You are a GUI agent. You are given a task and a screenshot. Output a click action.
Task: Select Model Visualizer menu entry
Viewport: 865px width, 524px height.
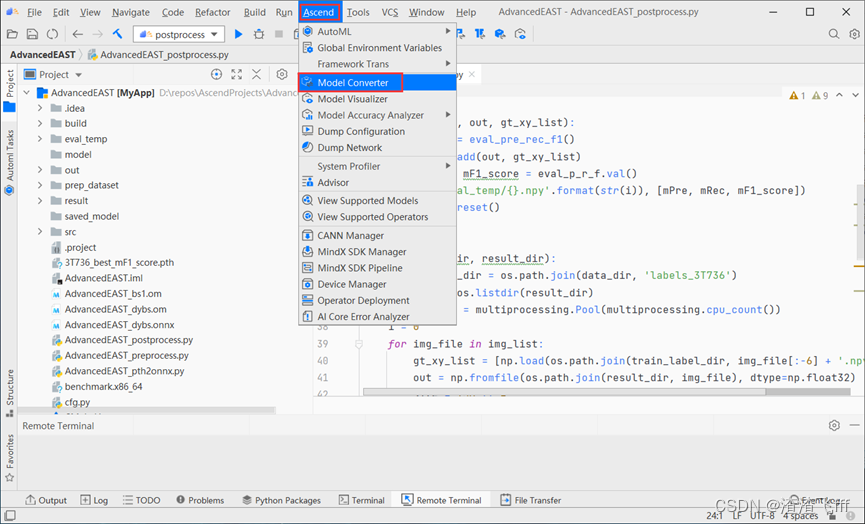click(x=377, y=99)
